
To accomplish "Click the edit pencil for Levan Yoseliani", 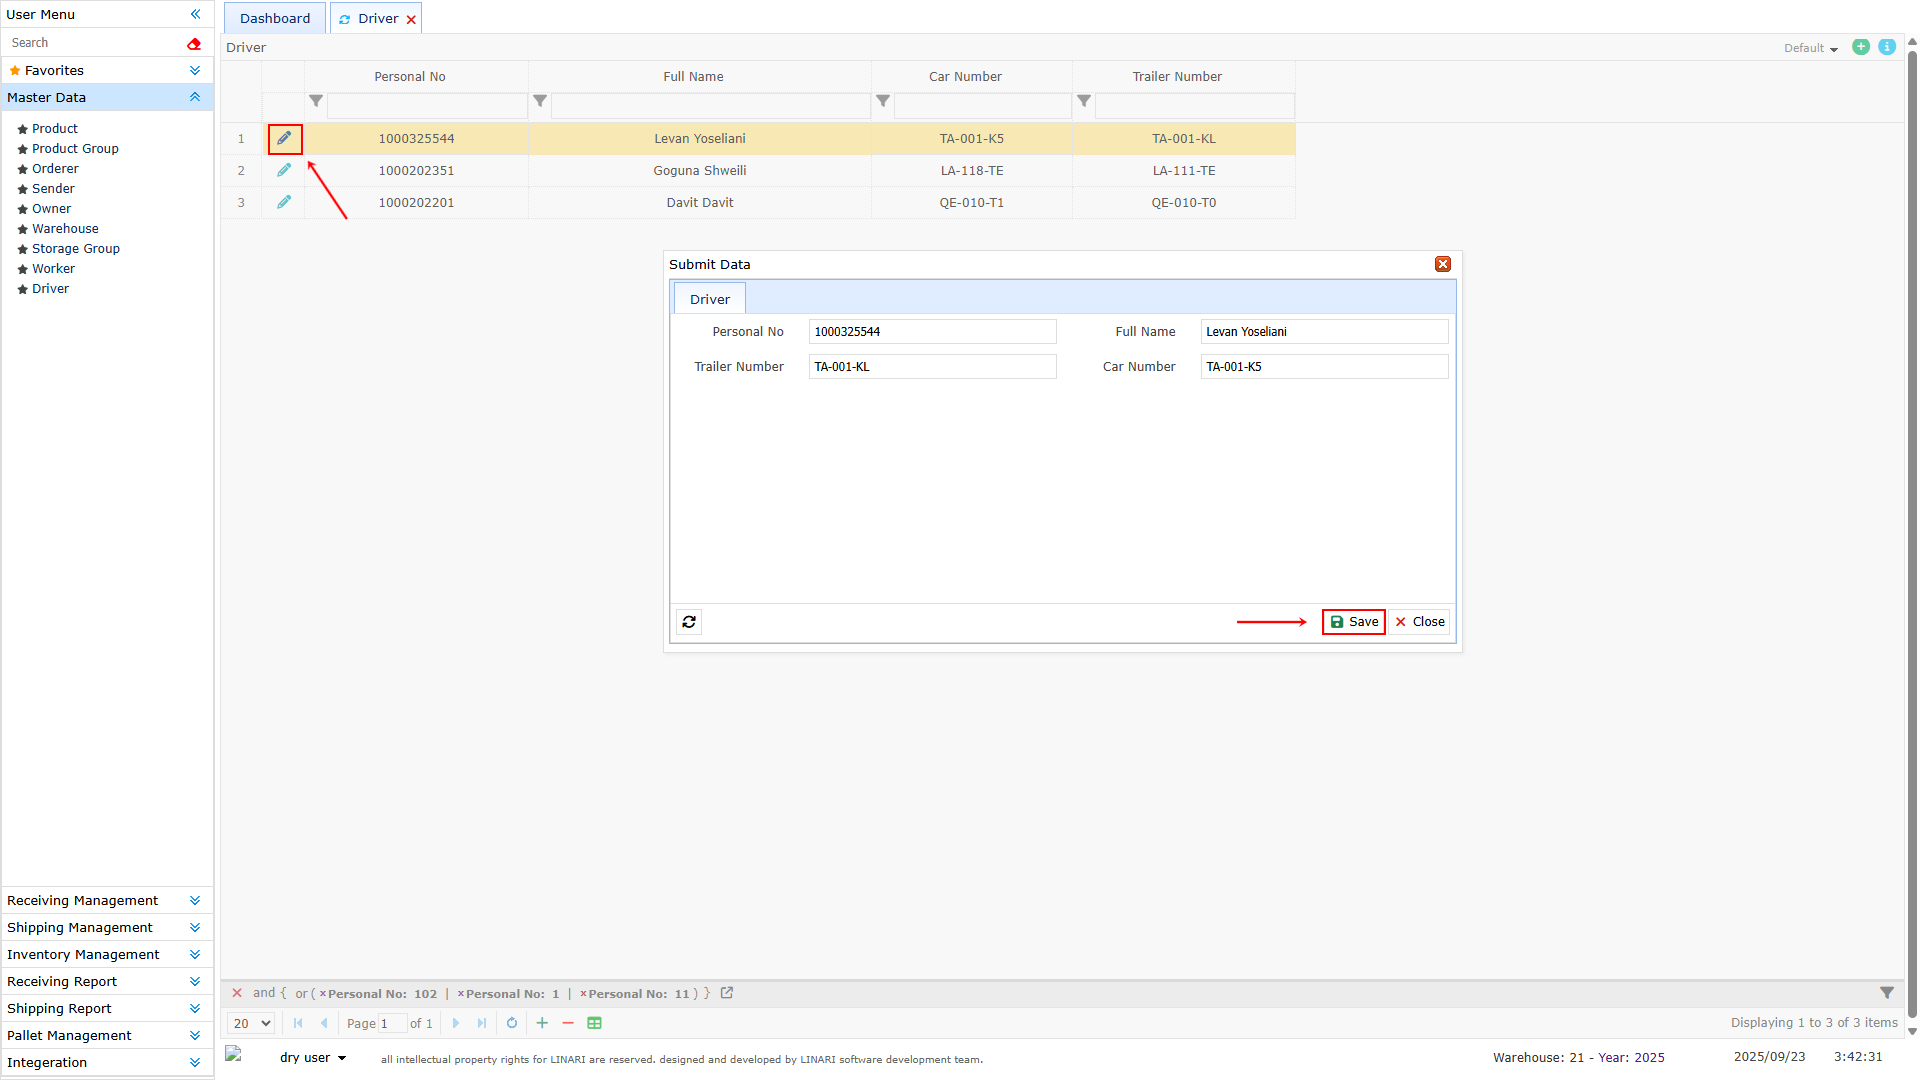I will click(x=284, y=139).
